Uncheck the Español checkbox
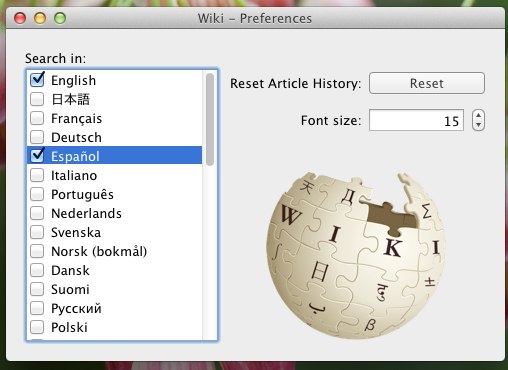The width and height of the screenshot is (508, 370). point(37,156)
